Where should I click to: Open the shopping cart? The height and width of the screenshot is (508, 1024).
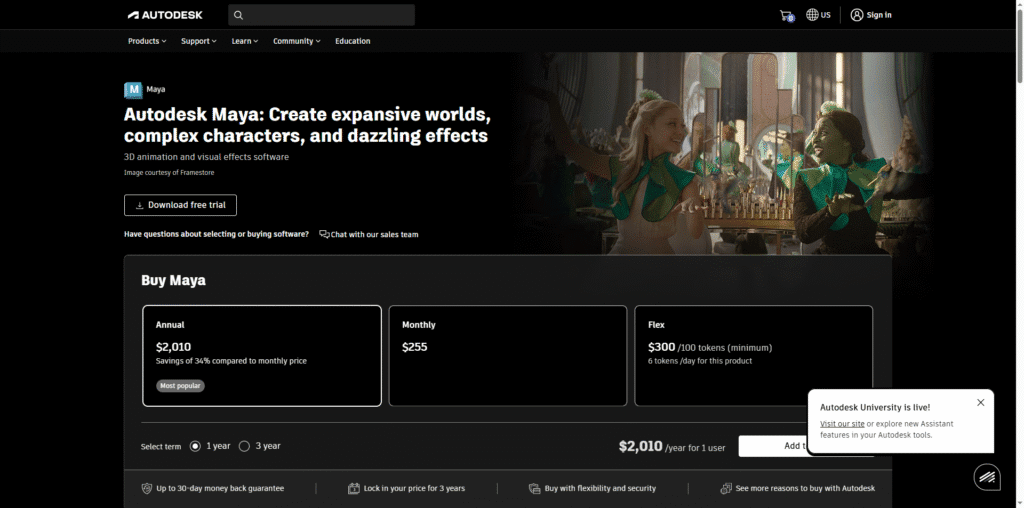[x=786, y=15]
